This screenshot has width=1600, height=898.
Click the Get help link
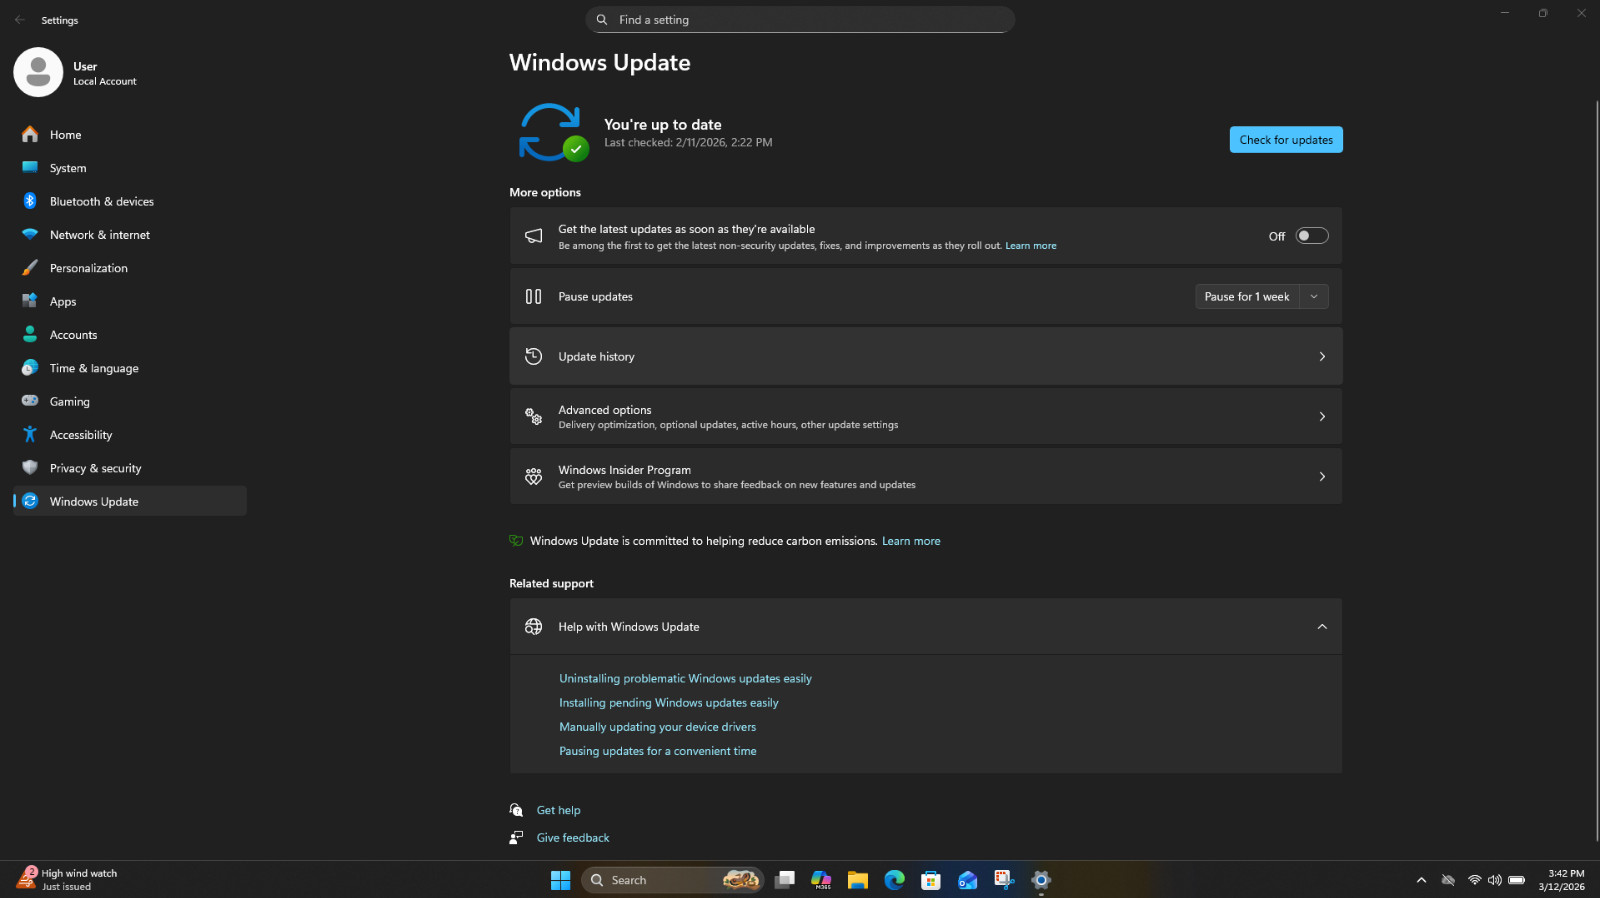(x=559, y=810)
